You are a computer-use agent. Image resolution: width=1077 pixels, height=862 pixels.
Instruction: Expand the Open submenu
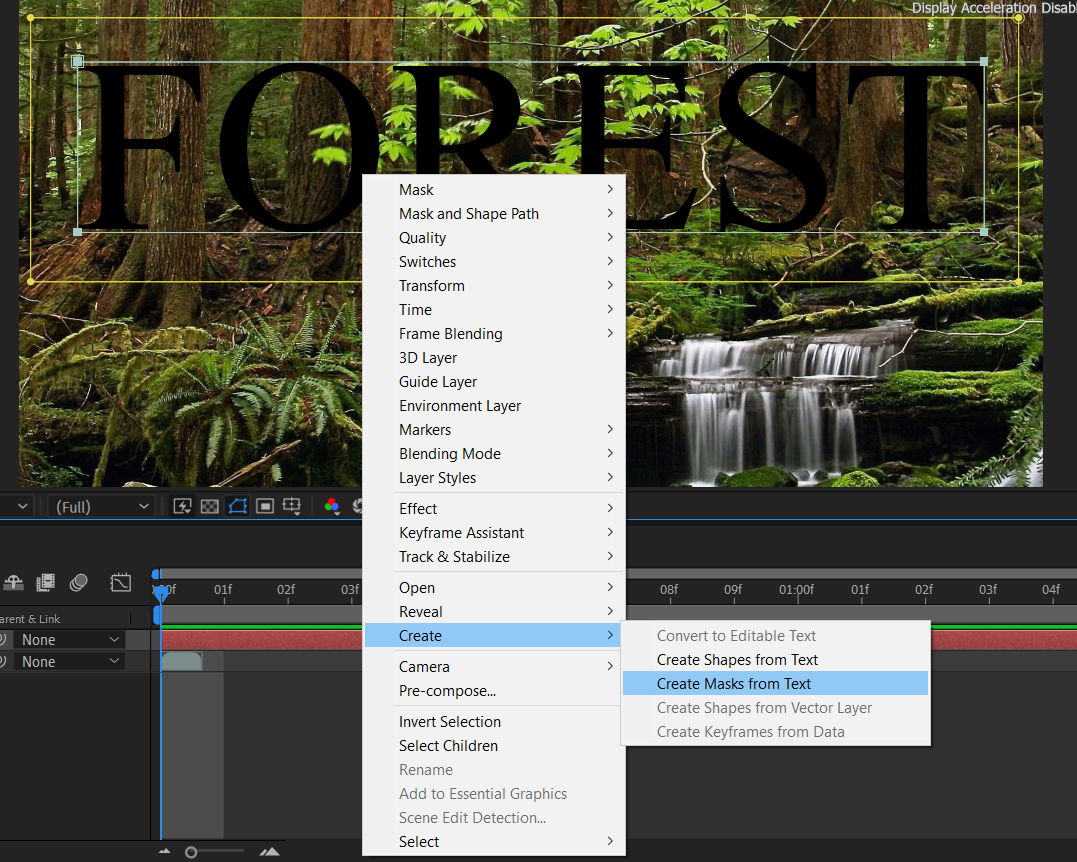coord(494,588)
